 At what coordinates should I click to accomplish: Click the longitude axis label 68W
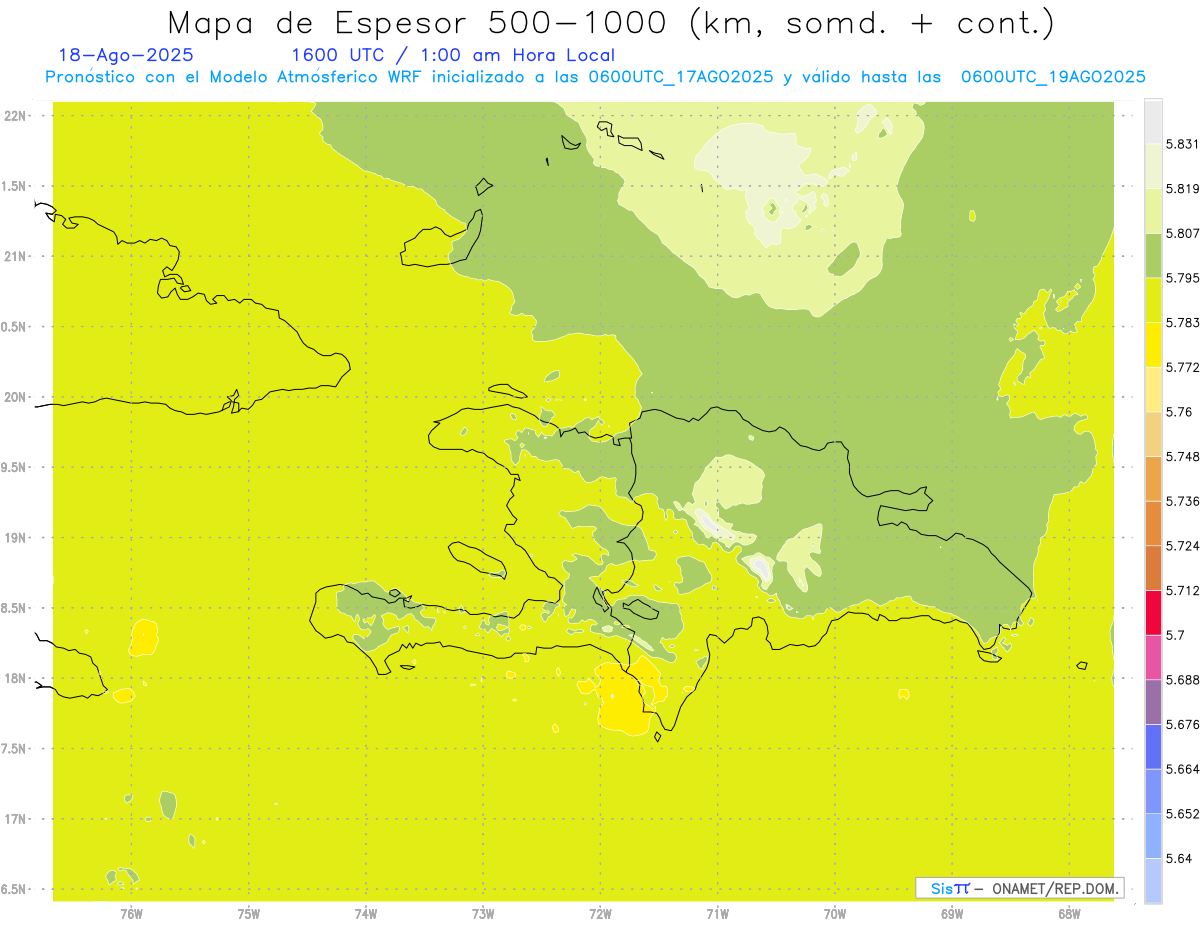pos(1069,913)
